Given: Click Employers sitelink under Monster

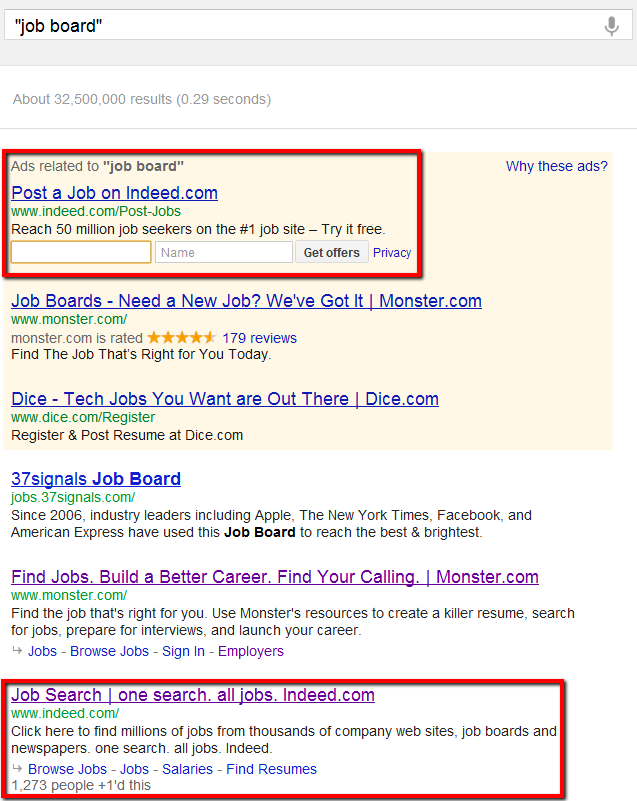Looking at the screenshot, I should tap(251, 651).
